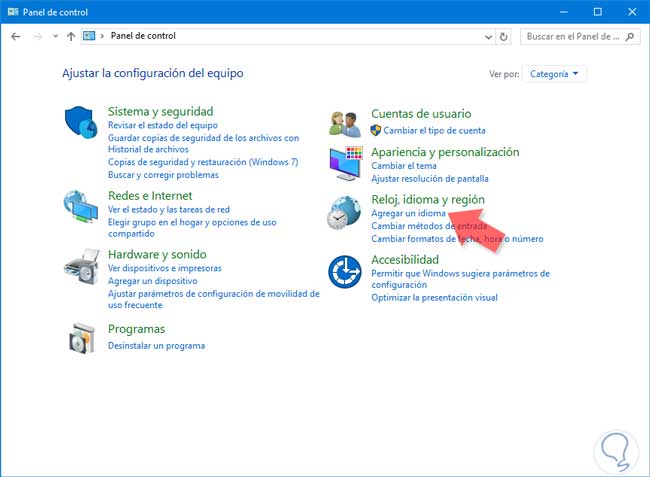Viewport: 650px width, 477px height.
Task: Click Agregar un idioma
Action: click(408, 213)
